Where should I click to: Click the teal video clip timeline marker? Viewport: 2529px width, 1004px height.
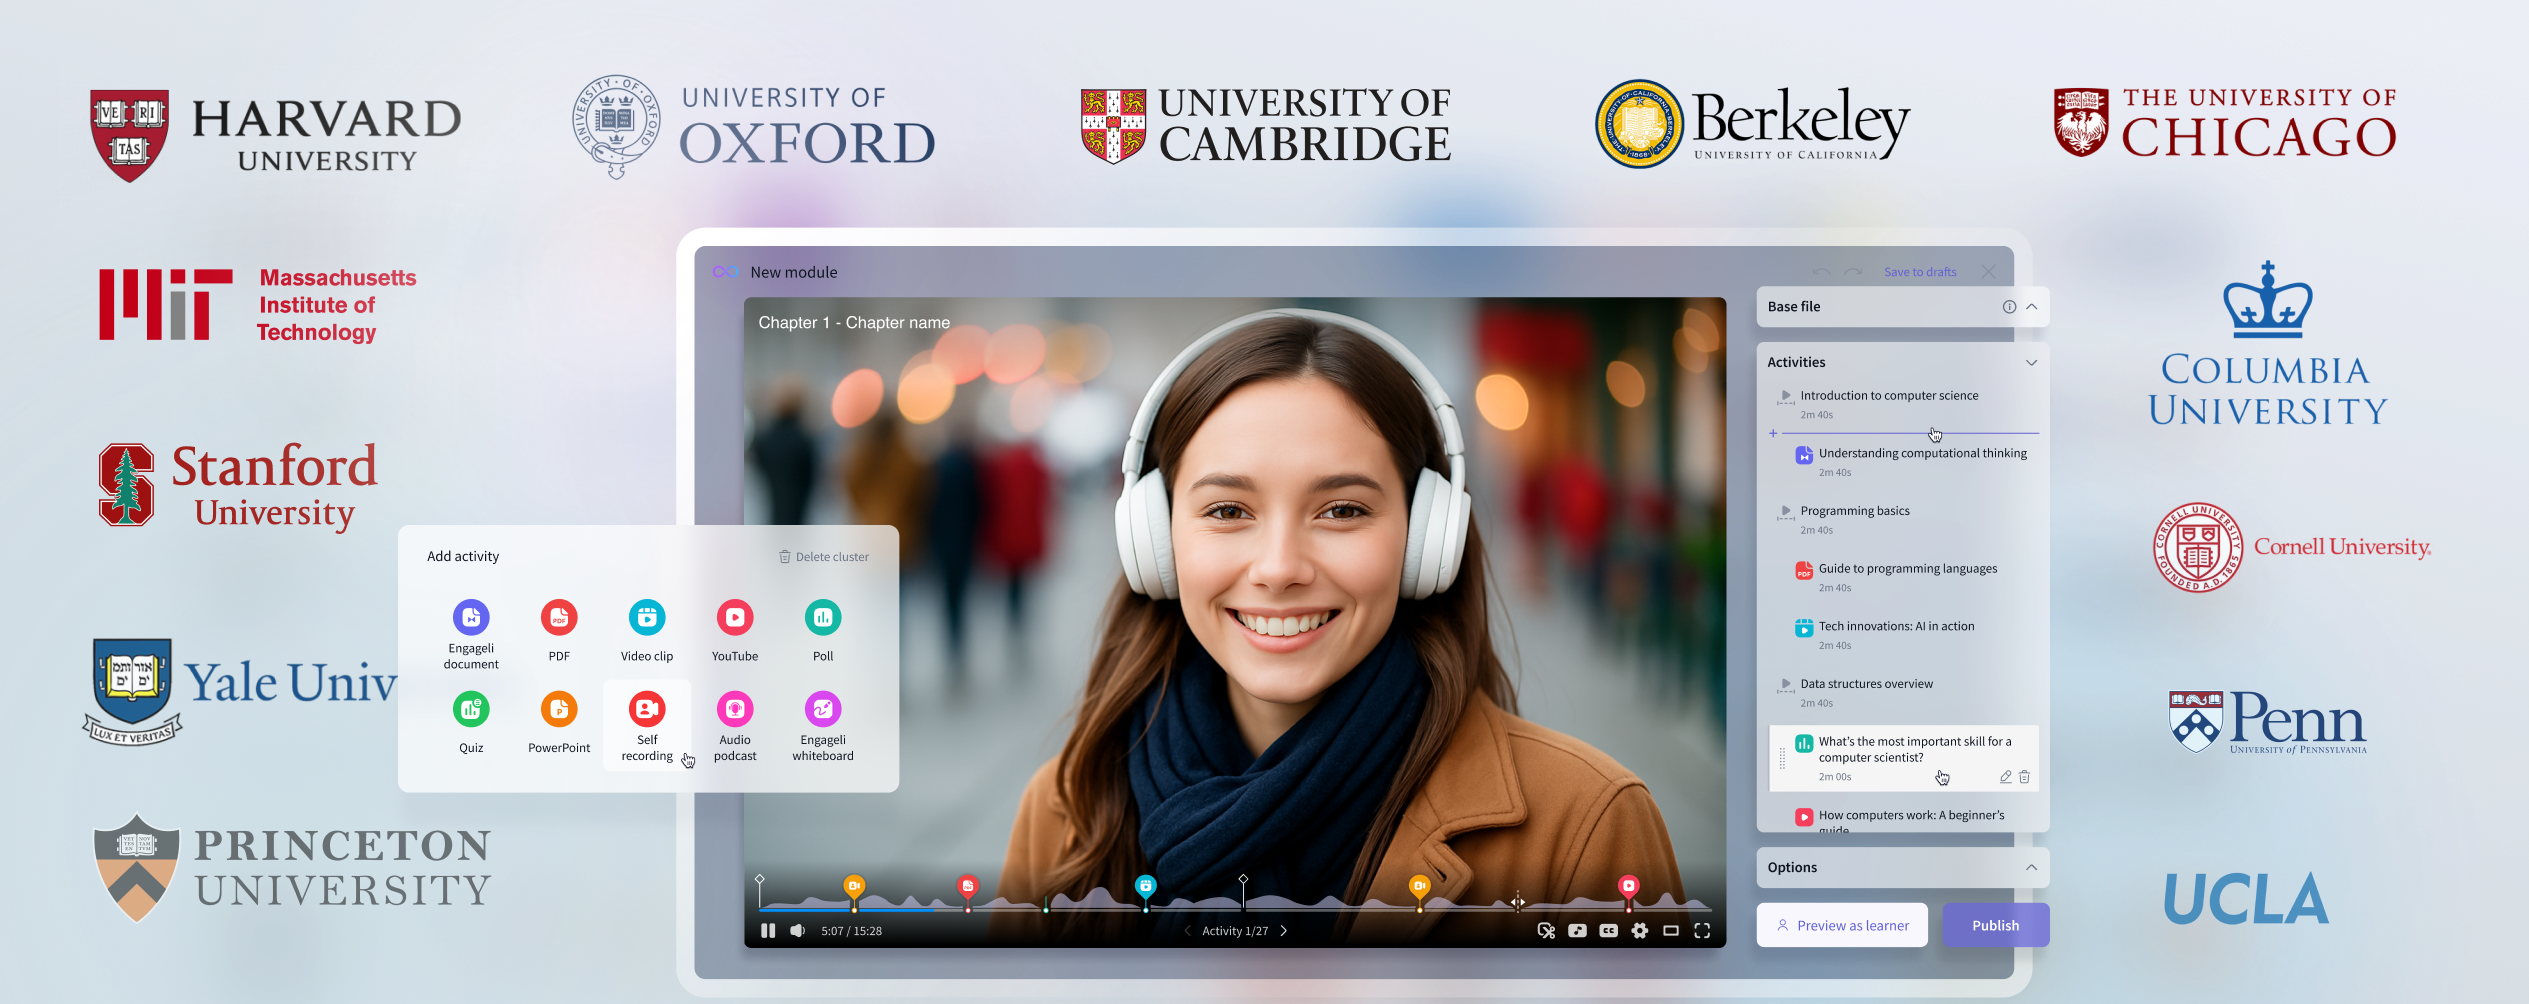1146,886
